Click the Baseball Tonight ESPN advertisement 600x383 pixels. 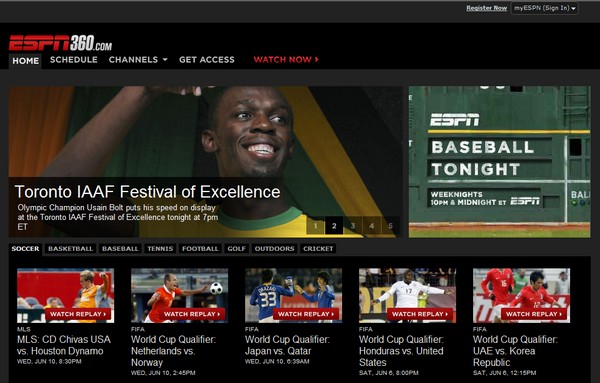[499, 161]
